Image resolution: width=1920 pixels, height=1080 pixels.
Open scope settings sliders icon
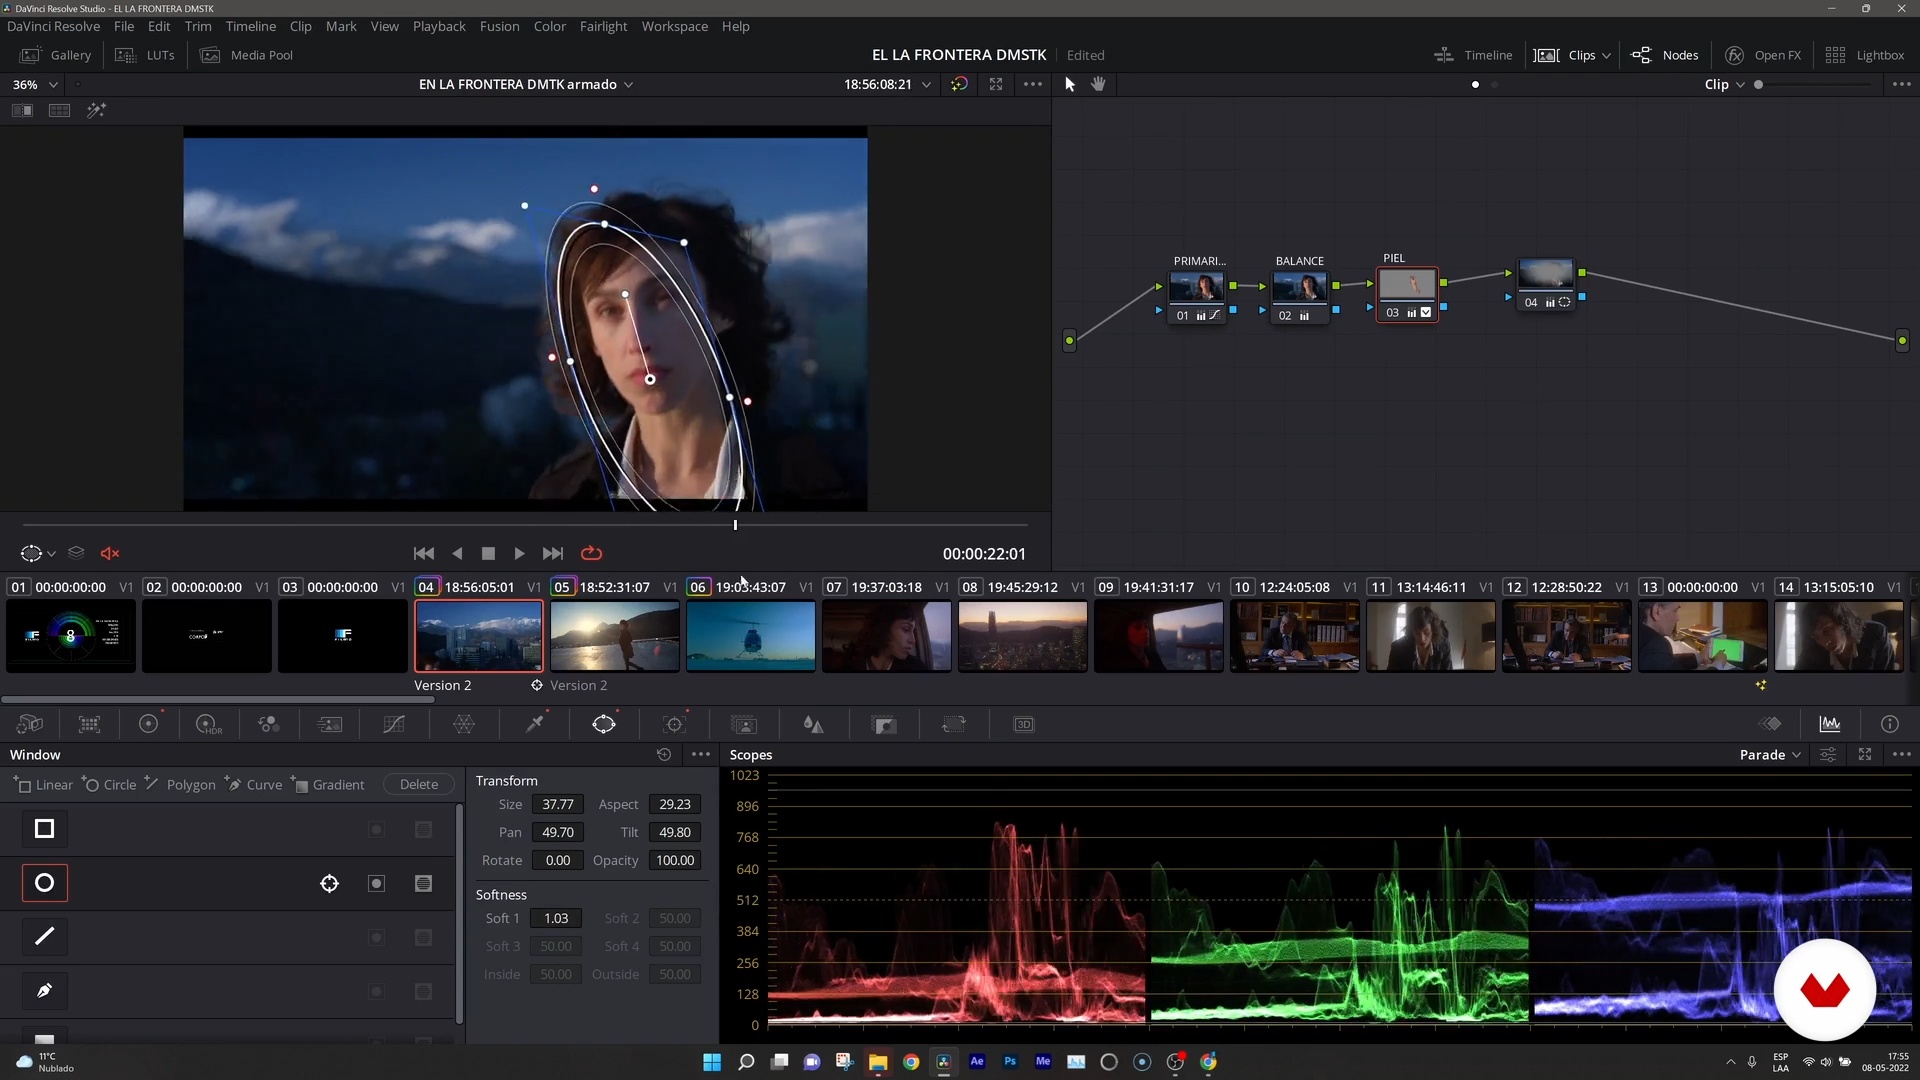pos(1828,754)
